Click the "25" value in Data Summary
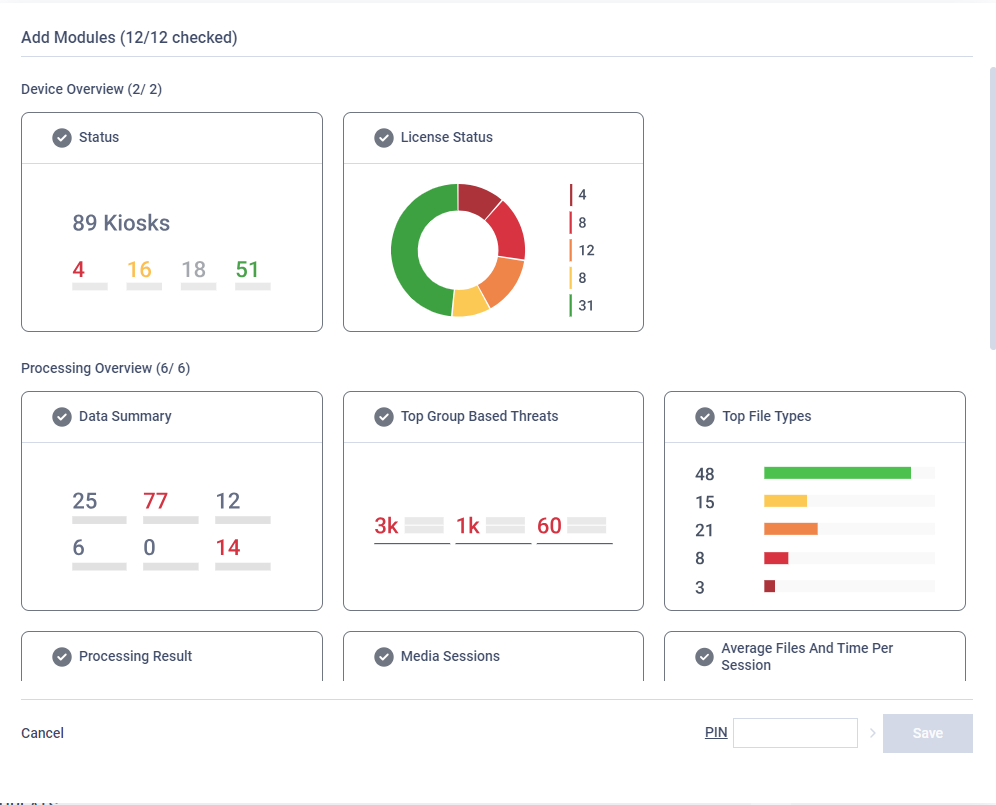Viewport: 996px width, 805px height. pos(84,501)
